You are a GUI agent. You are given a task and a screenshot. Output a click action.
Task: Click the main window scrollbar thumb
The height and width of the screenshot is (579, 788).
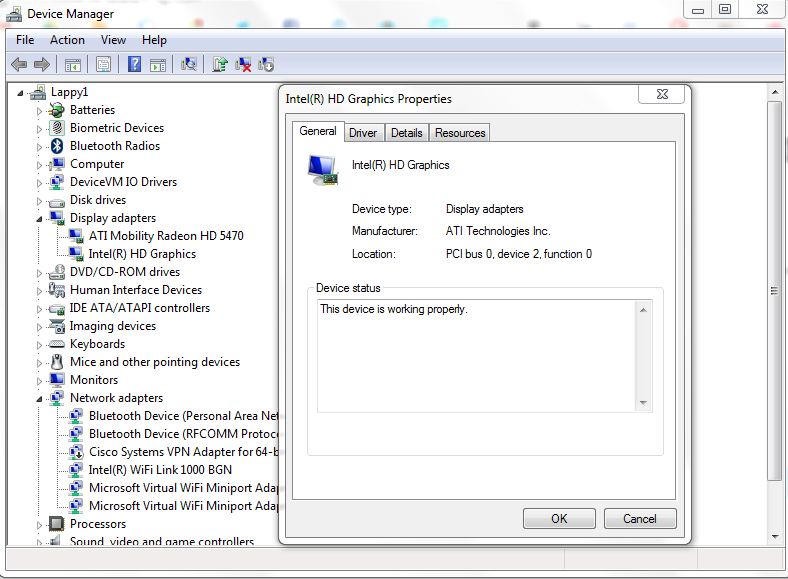tap(774, 291)
